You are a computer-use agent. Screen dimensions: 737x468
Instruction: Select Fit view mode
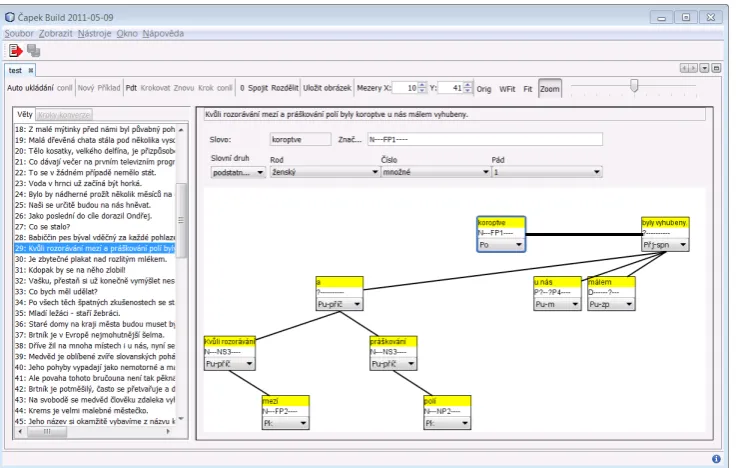528,89
